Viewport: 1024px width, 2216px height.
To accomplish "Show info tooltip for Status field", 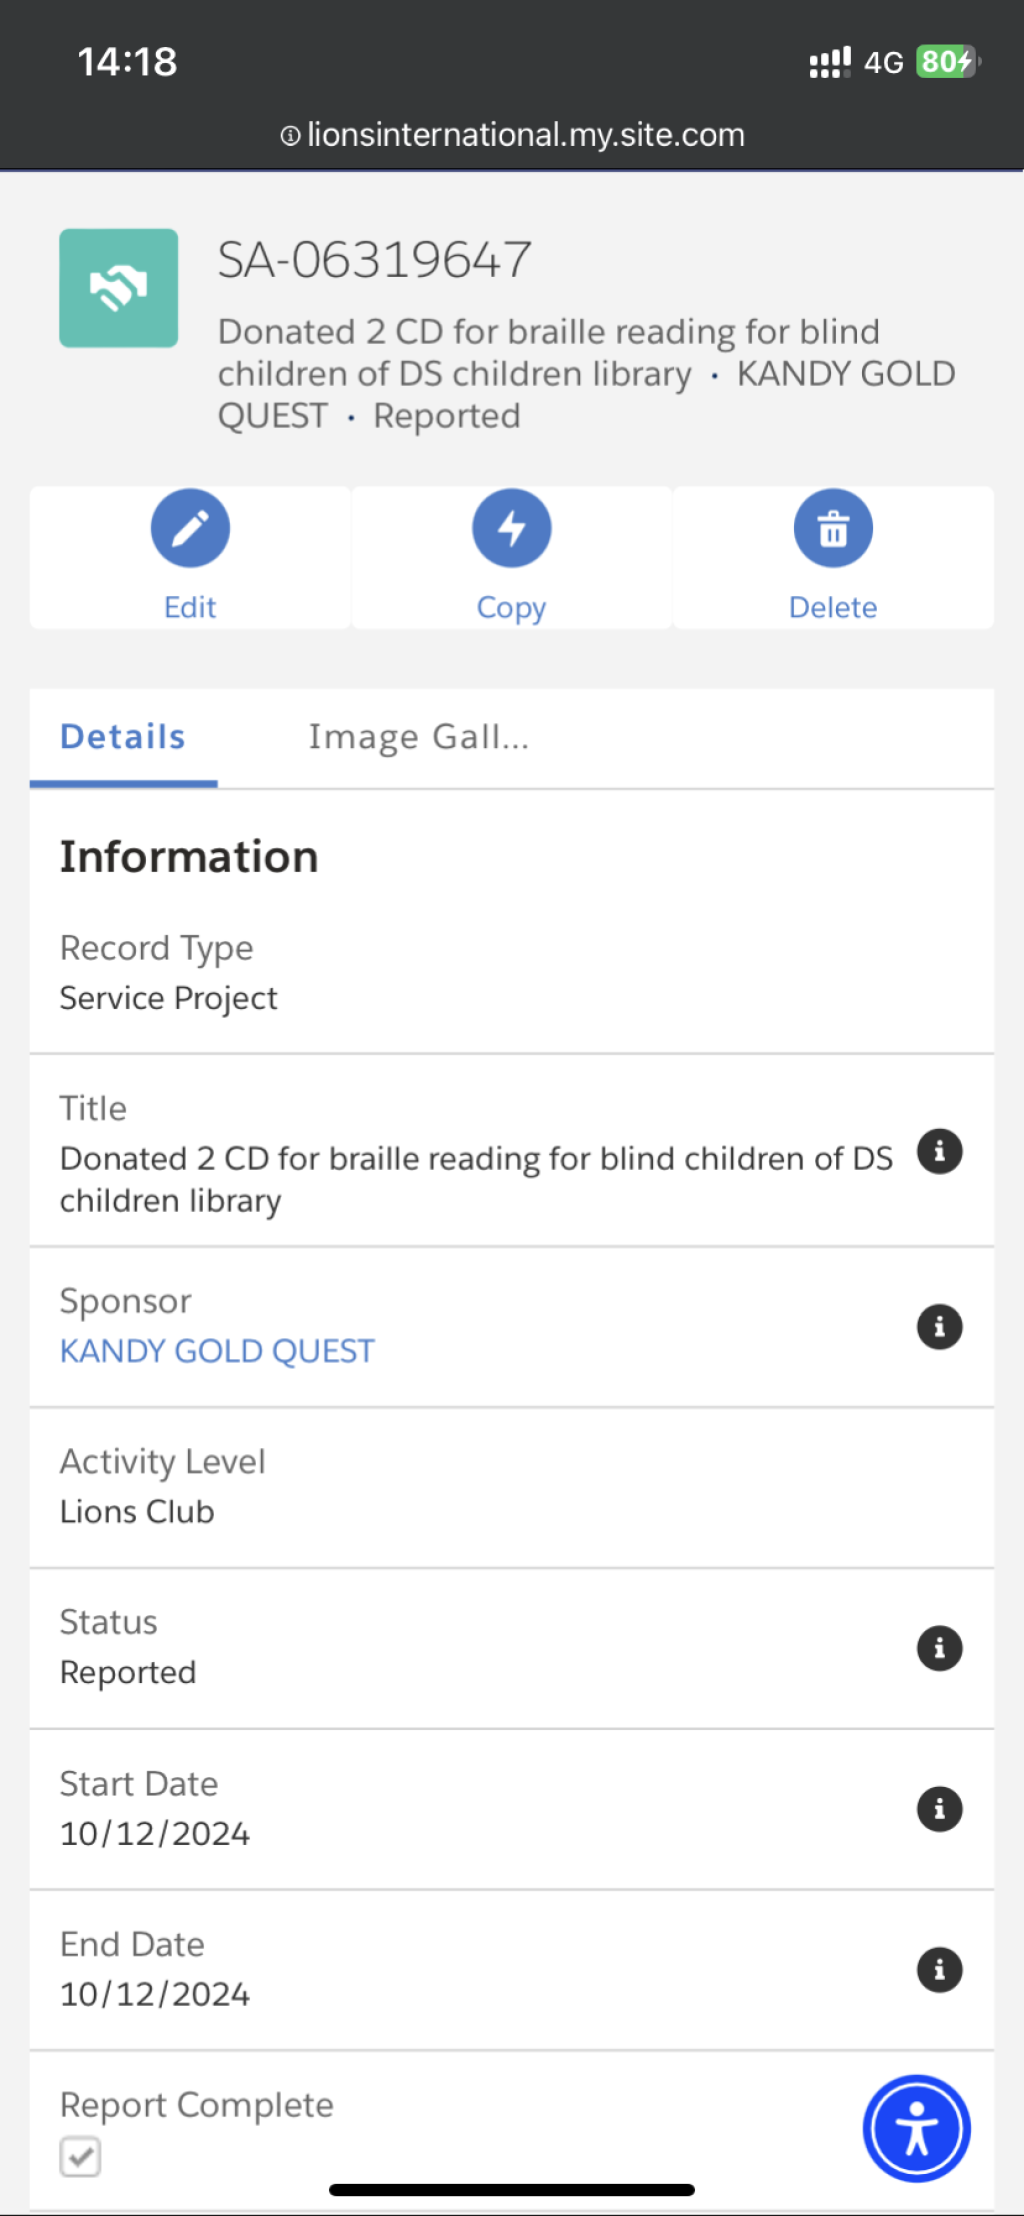I will 940,1648.
